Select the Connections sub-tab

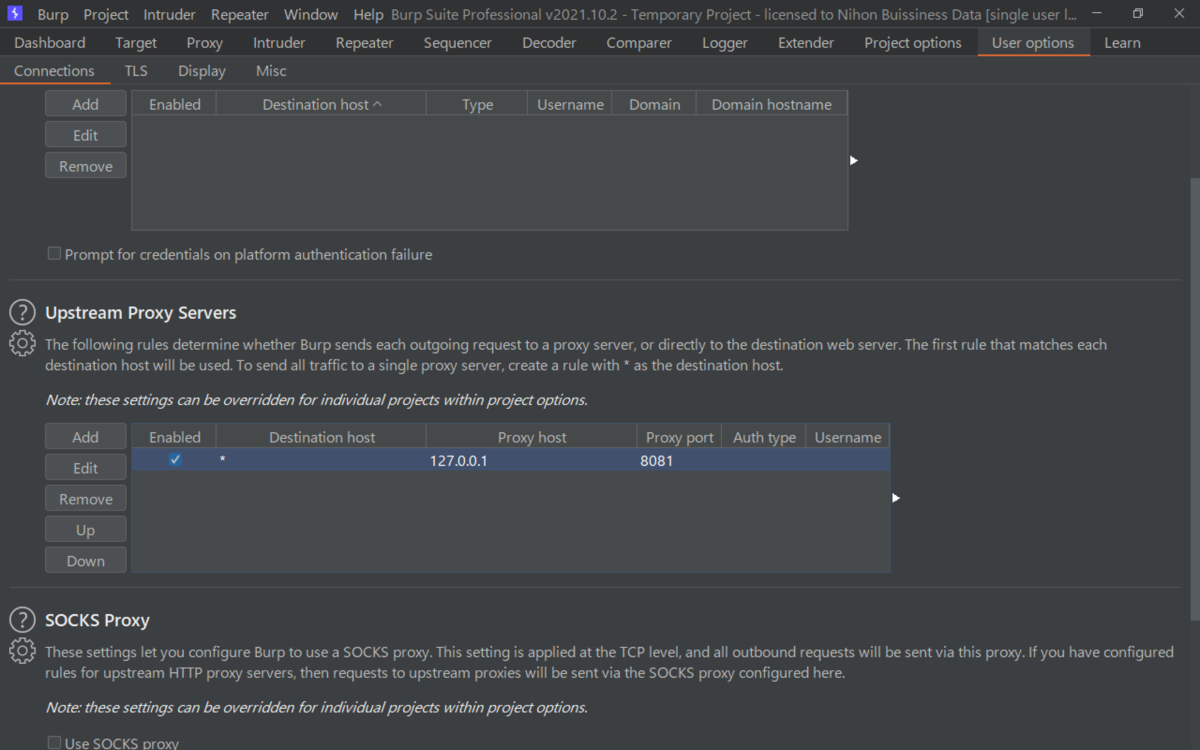click(x=54, y=71)
